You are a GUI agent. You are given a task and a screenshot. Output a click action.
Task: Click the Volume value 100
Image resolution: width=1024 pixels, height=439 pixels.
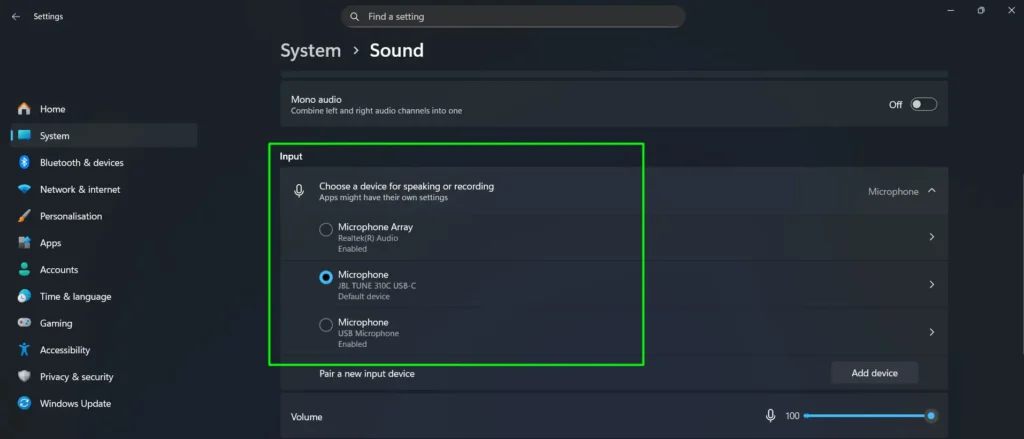pyautogui.click(x=792, y=415)
